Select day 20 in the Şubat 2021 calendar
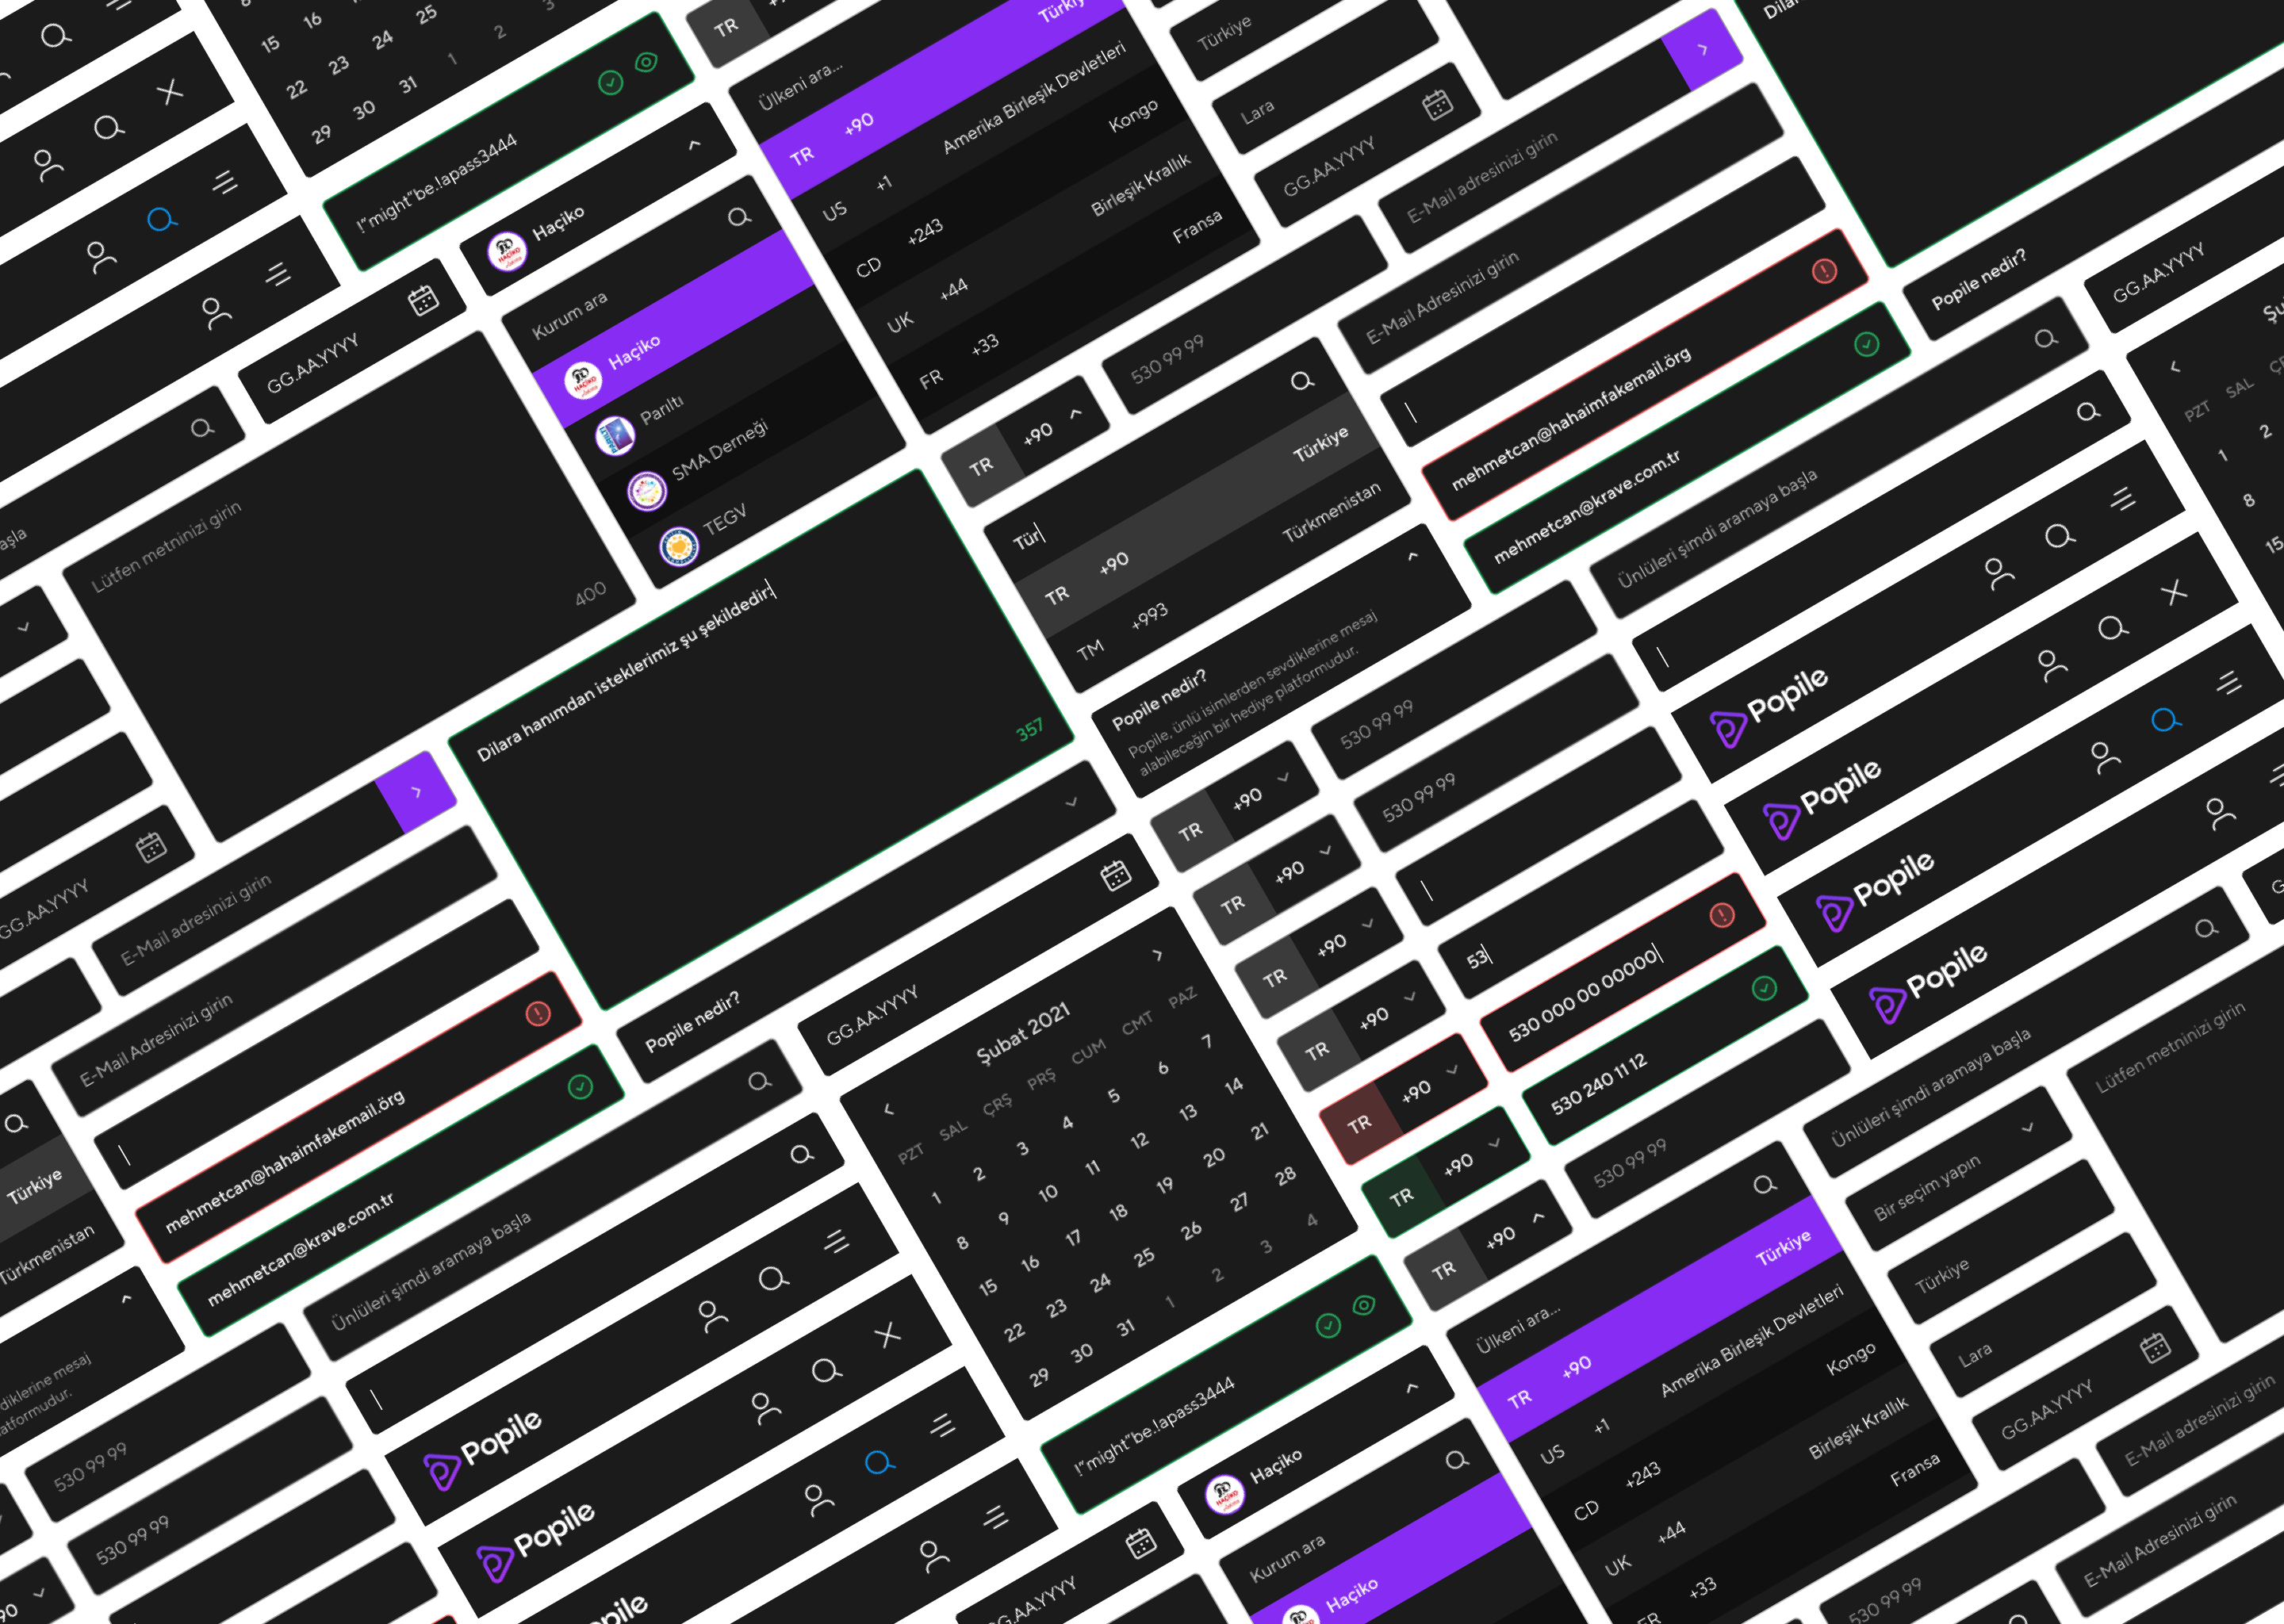The height and width of the screenshot is (1624, 2284). pos(1213,1158)
